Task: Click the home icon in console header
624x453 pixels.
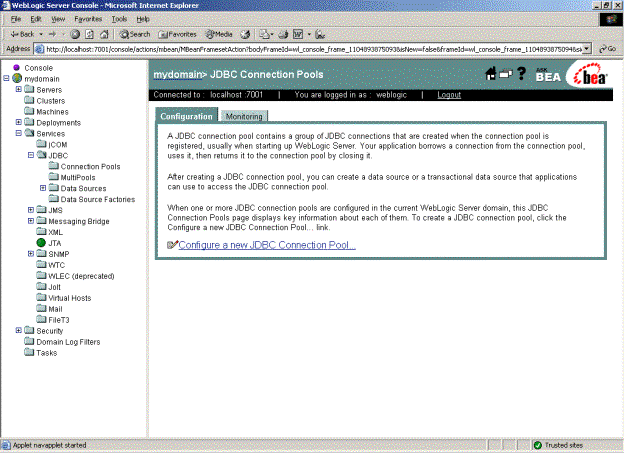Action: click(491, 74)
